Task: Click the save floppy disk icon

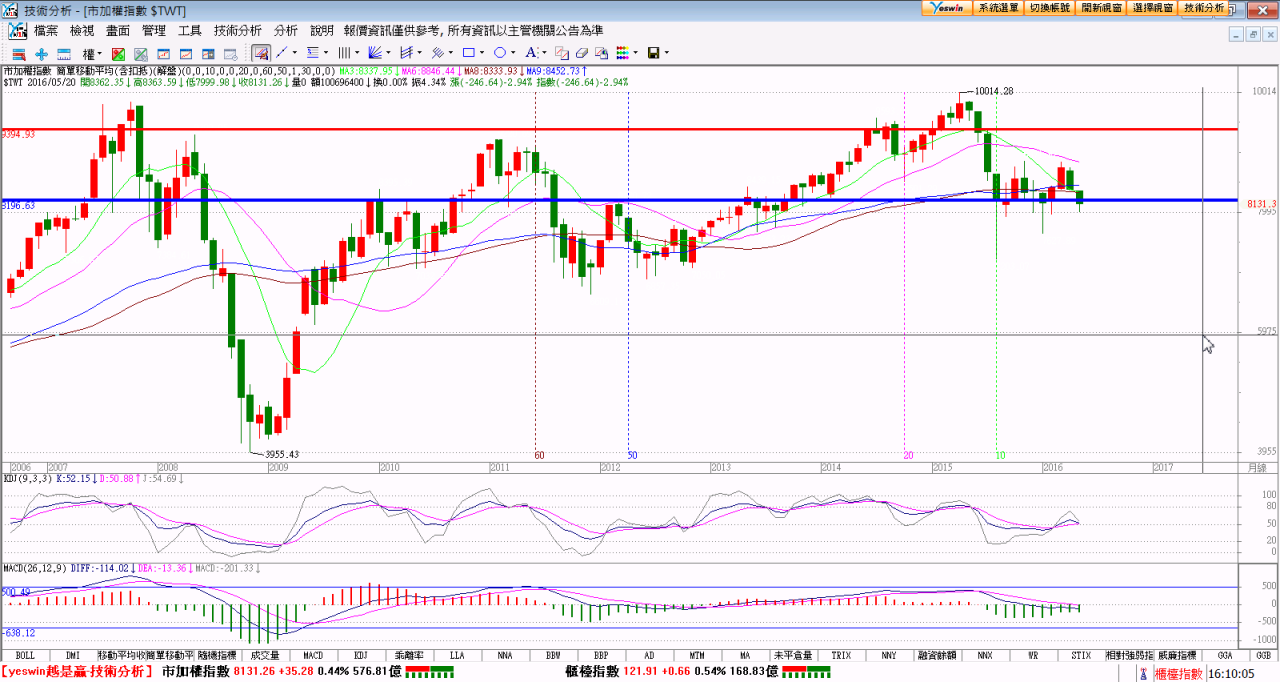Action: pyautogui.click(x=653, y=53)
